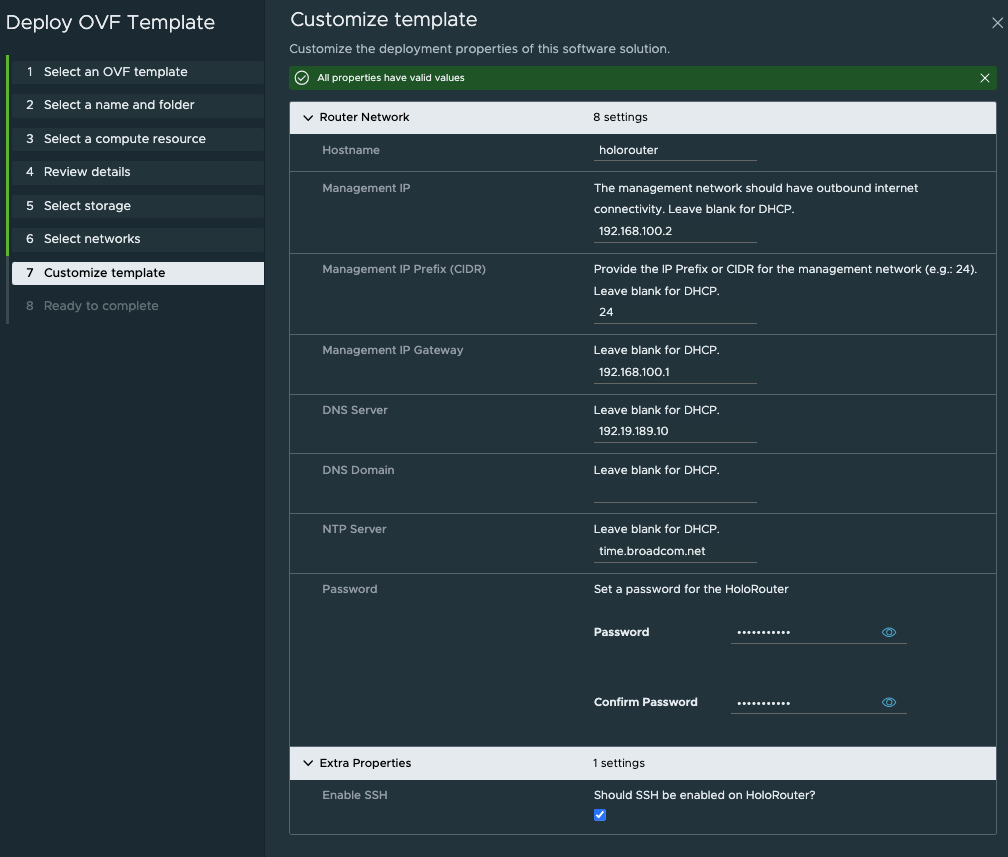Screen dimensions: 1008x857
Task: Close the Deploy OVF Template dialog
Action: [996, 23]
